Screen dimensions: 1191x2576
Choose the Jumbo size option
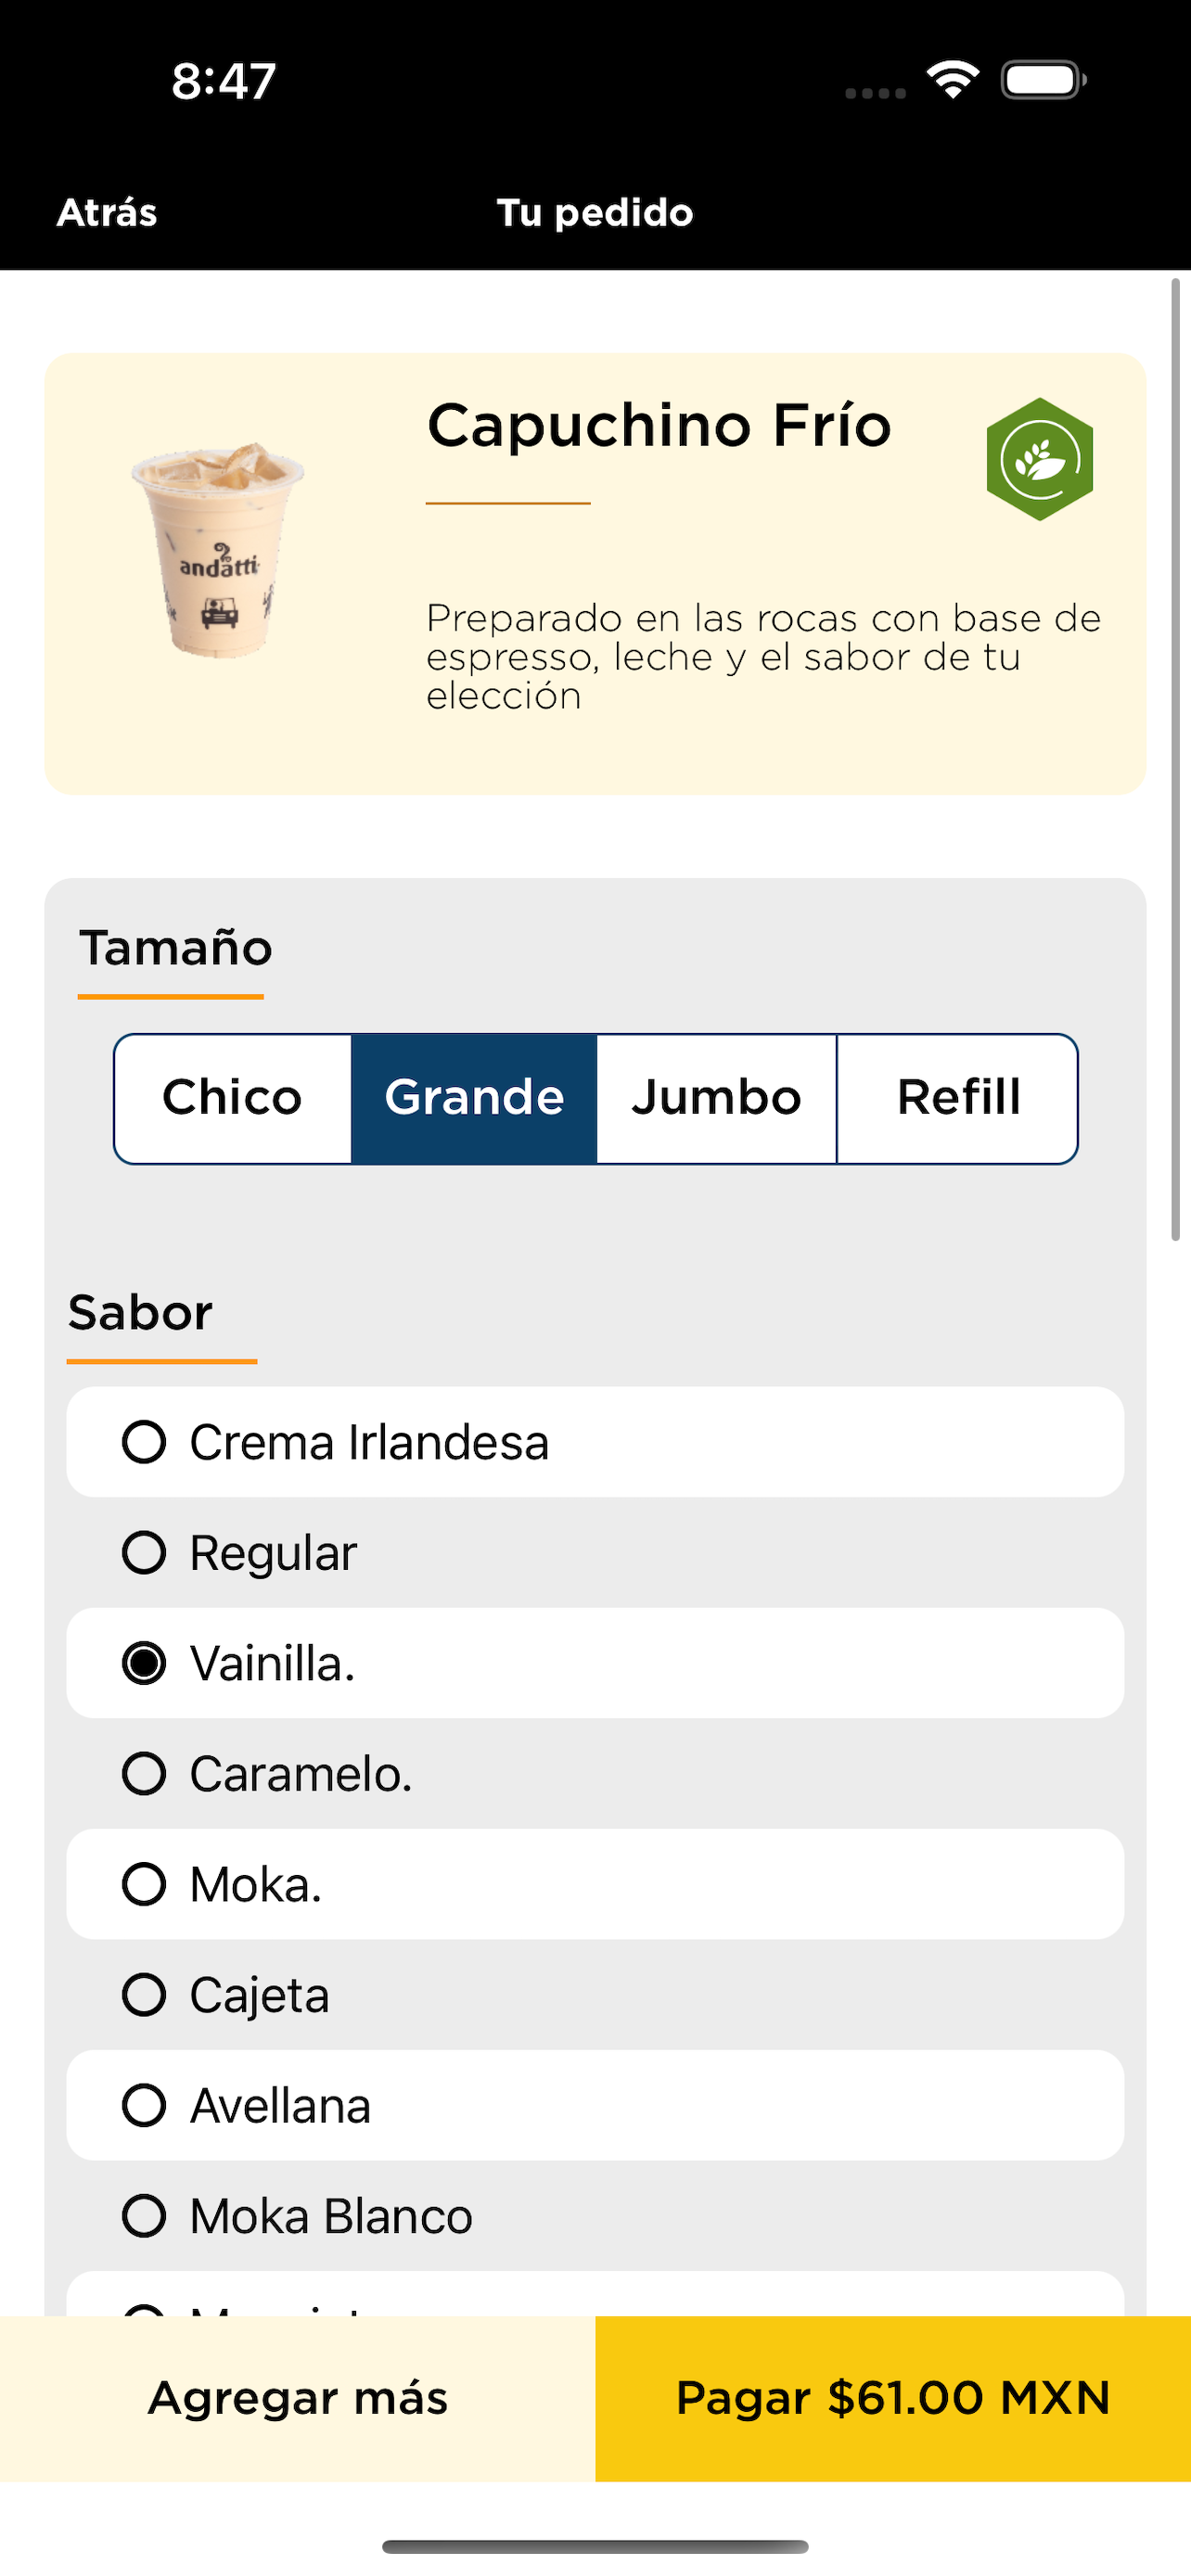(x=716, y=1098)
